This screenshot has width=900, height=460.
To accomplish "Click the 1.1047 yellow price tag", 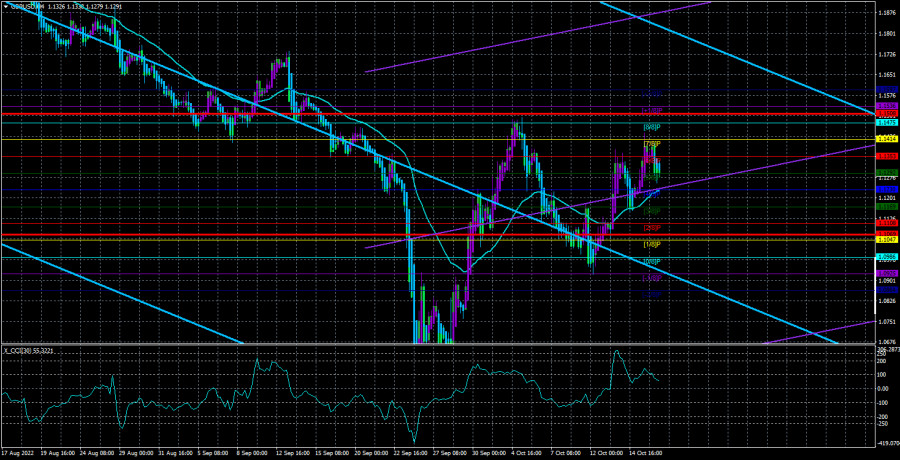I will coord(887,238).
